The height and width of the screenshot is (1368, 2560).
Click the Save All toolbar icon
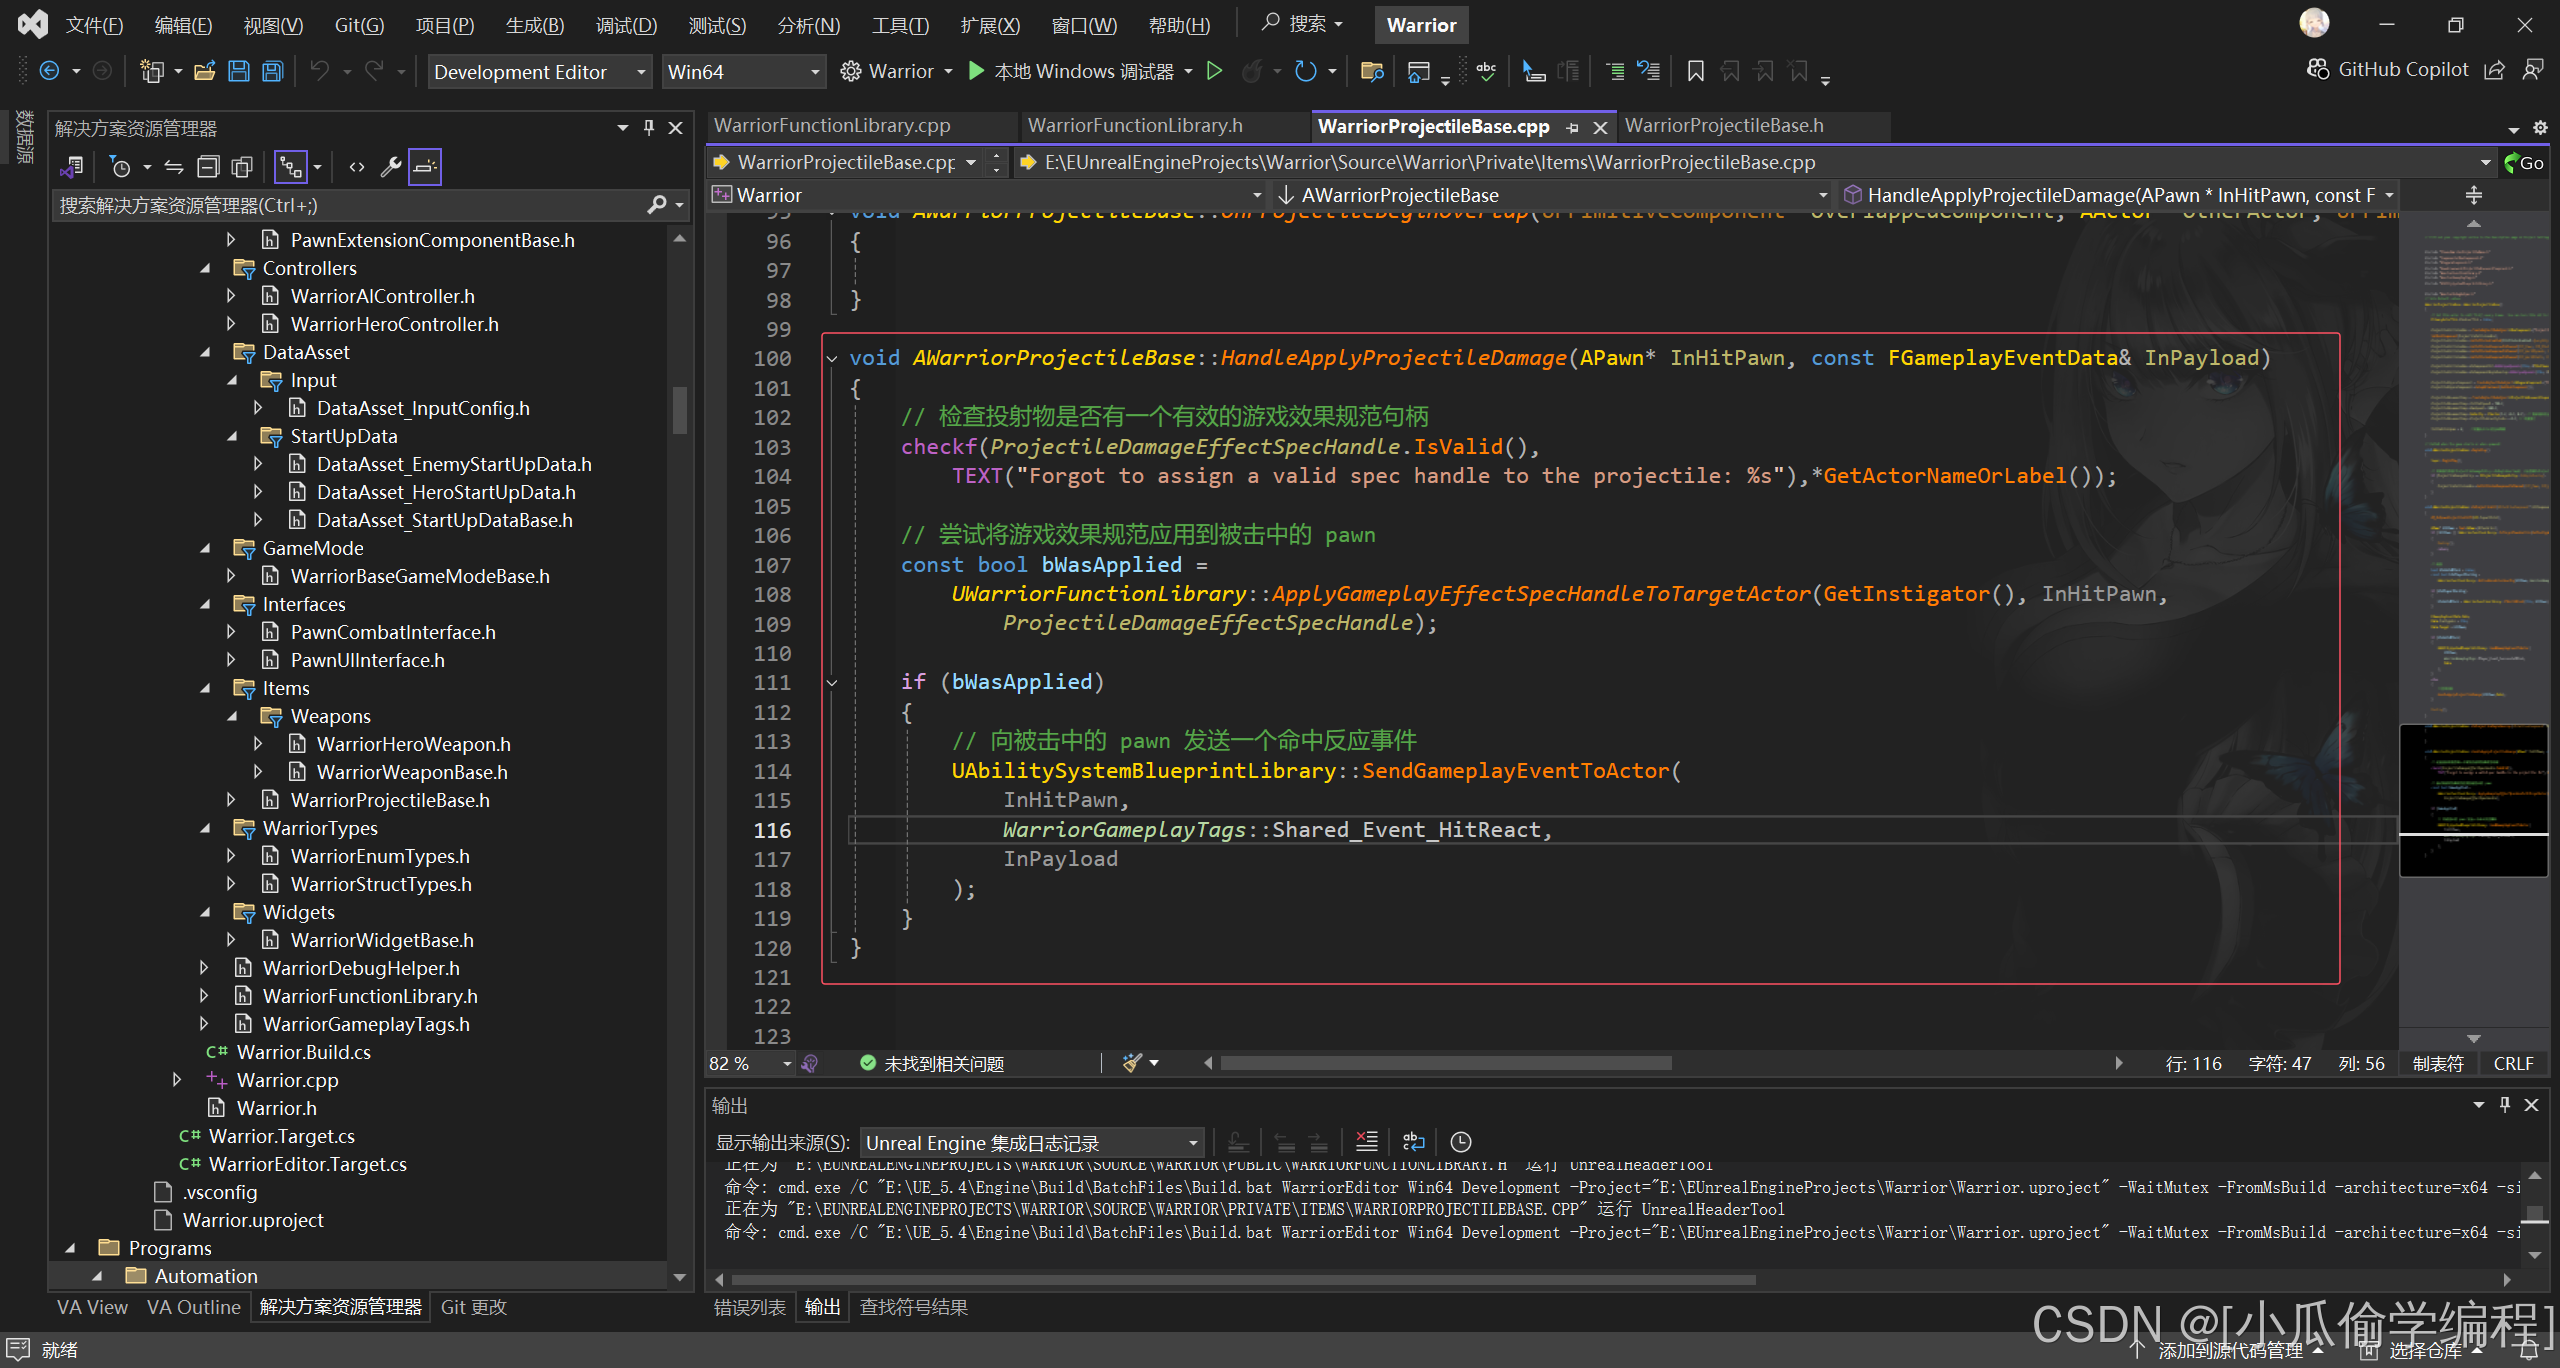point(273,71)
